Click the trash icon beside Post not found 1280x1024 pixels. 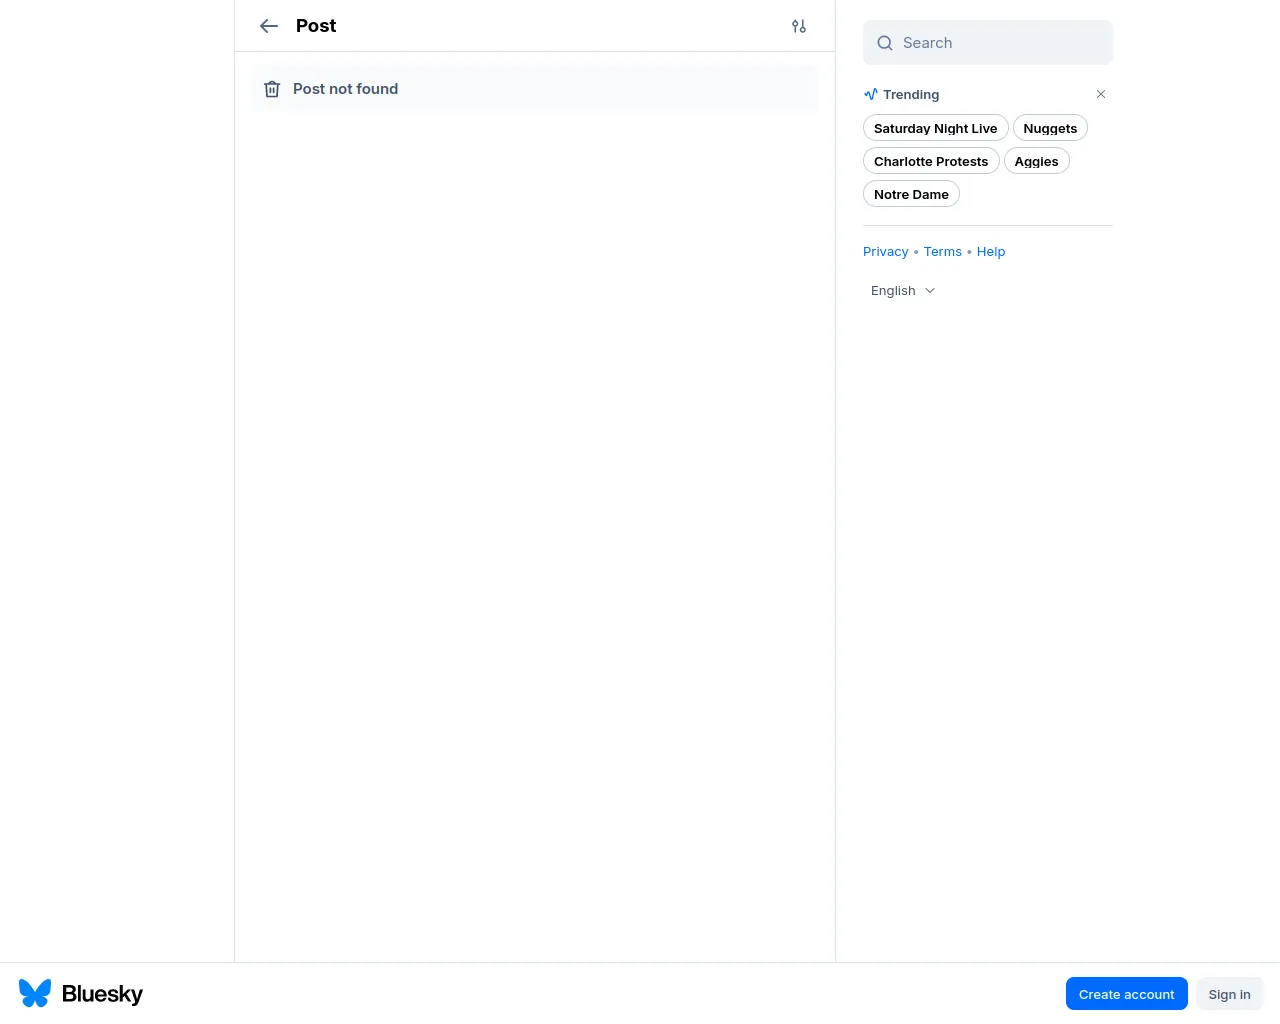tap(272, 89)
